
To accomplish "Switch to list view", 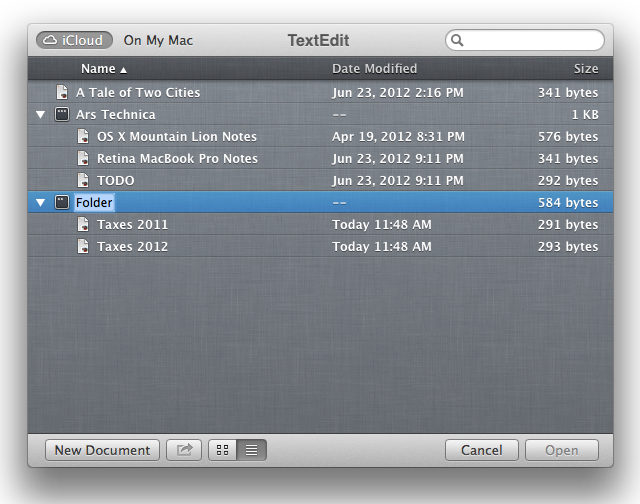I will (x=251, y=450).
